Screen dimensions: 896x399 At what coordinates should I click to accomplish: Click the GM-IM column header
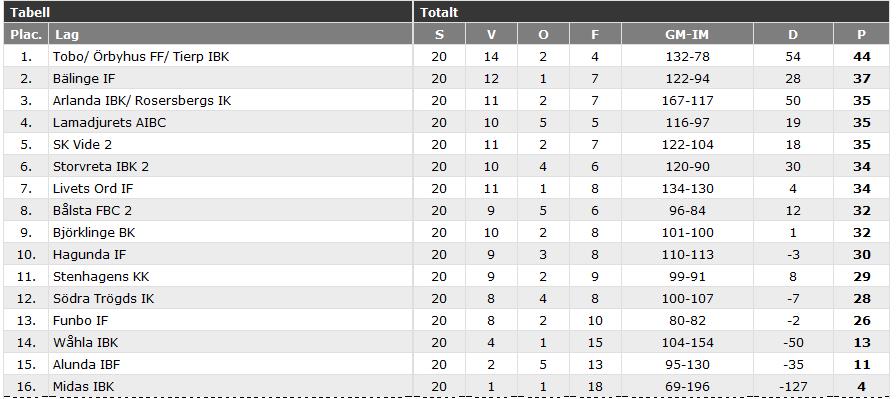(x=687, y=34)
